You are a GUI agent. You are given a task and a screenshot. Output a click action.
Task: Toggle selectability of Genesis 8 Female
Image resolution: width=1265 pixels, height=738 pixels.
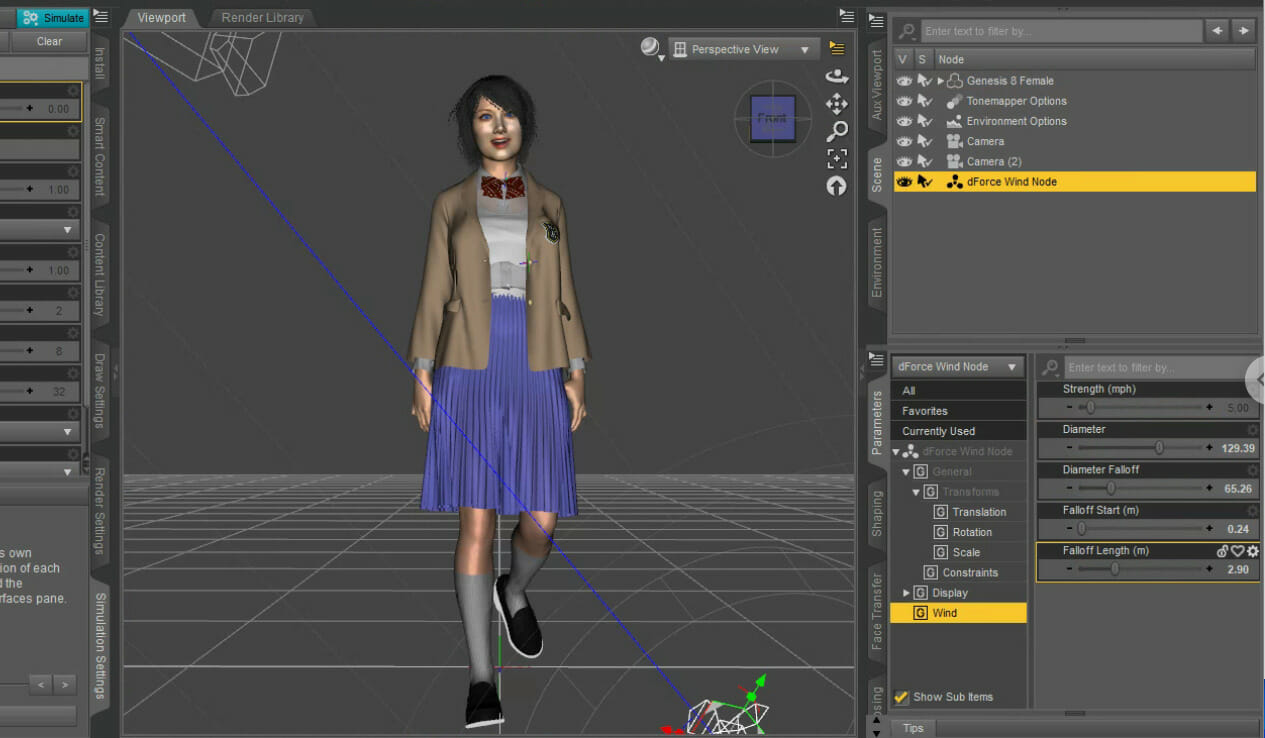click(x=924, y=81)
